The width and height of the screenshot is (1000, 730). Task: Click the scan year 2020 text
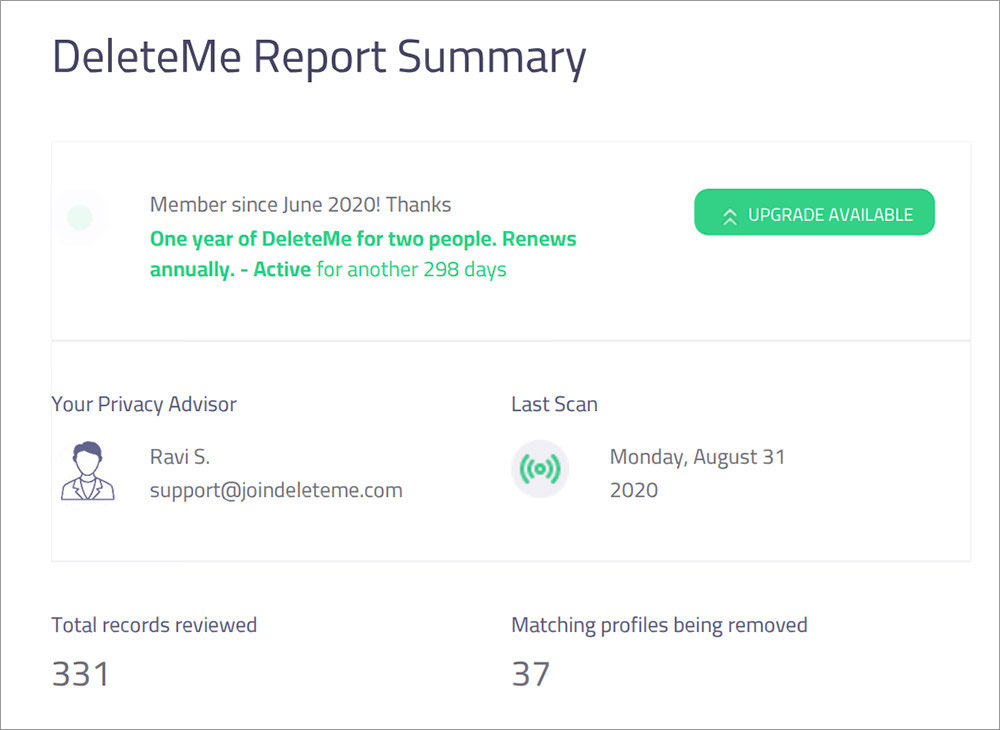634,490
